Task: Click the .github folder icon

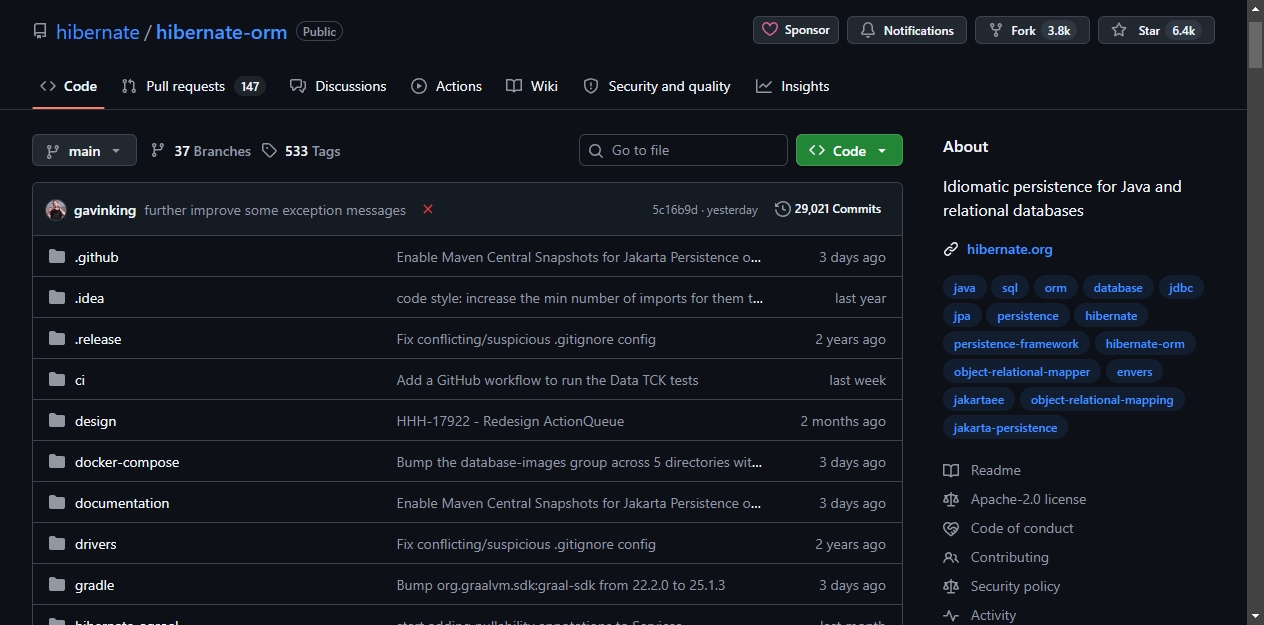Action: [x=57, y=257]
